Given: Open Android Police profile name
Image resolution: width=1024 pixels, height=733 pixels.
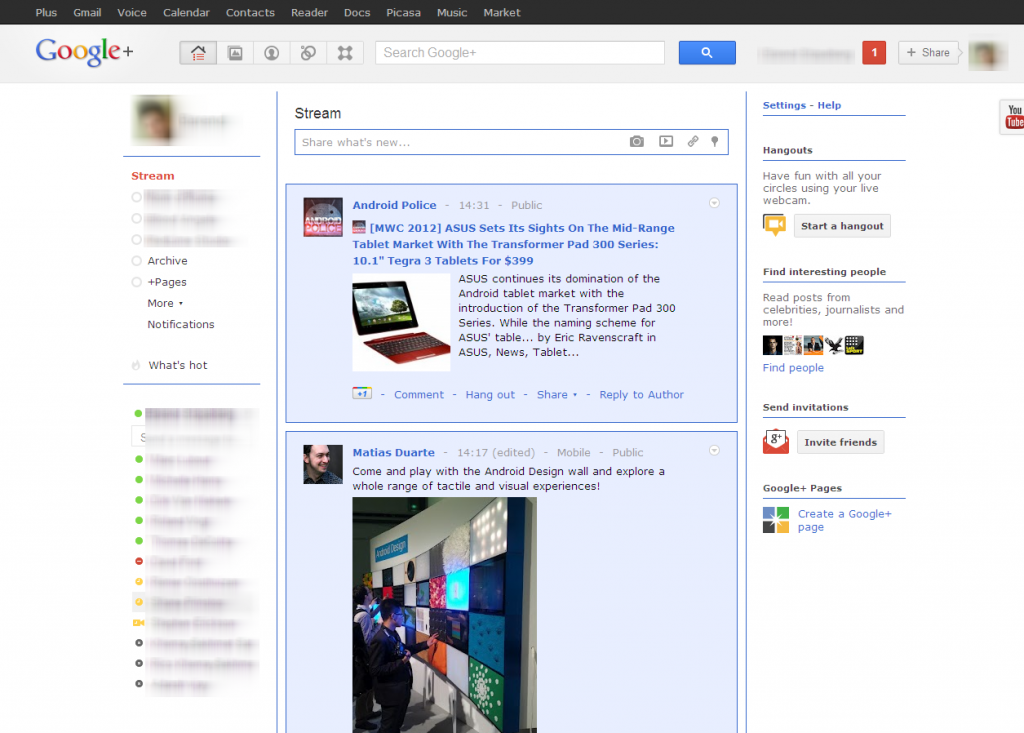Looking at the screenshot, I should coord(394,205).
